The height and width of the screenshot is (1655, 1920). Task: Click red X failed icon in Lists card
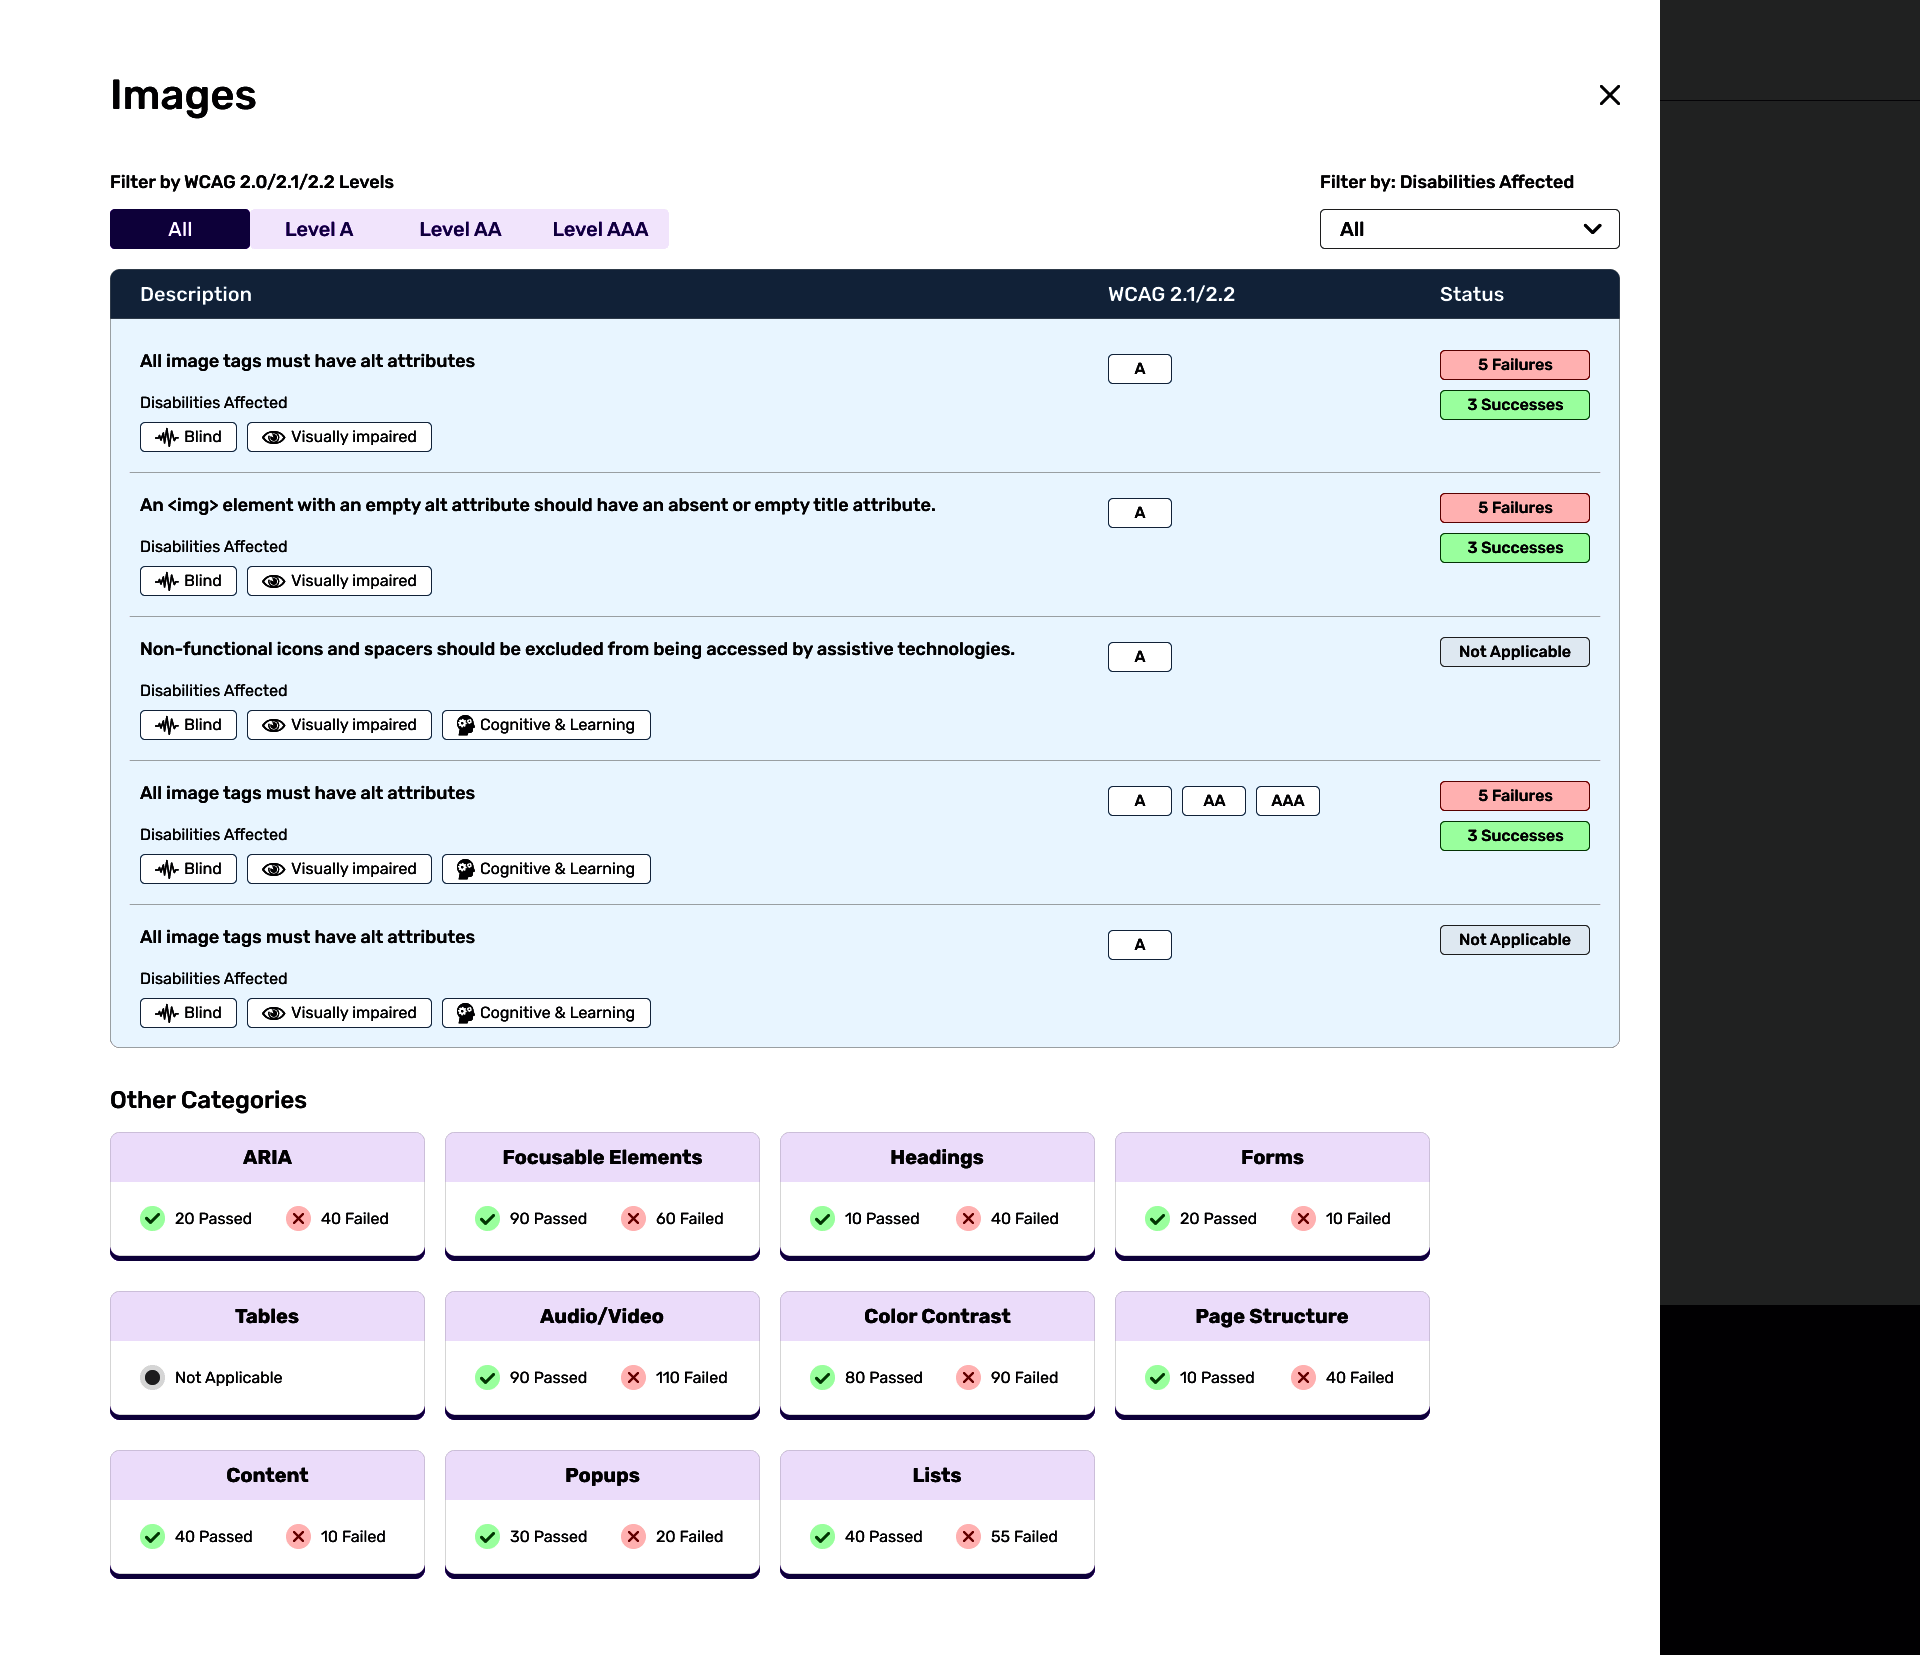[x=968, y=1536]
